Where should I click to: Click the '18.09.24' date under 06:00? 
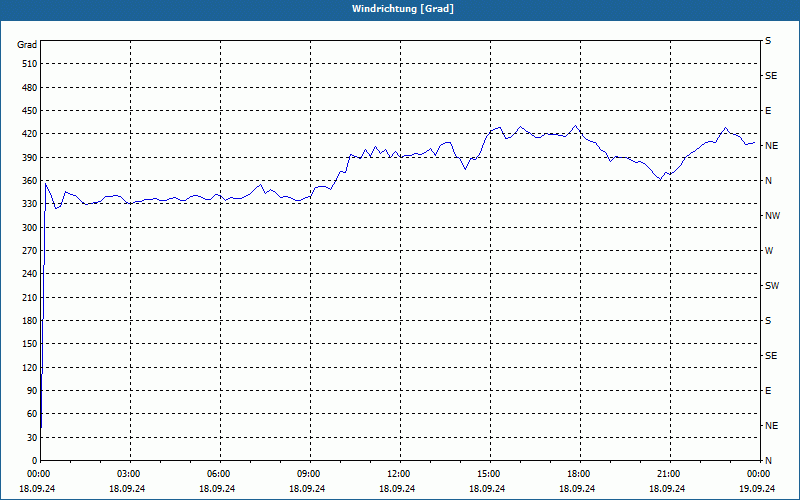(x=217, y=489)
